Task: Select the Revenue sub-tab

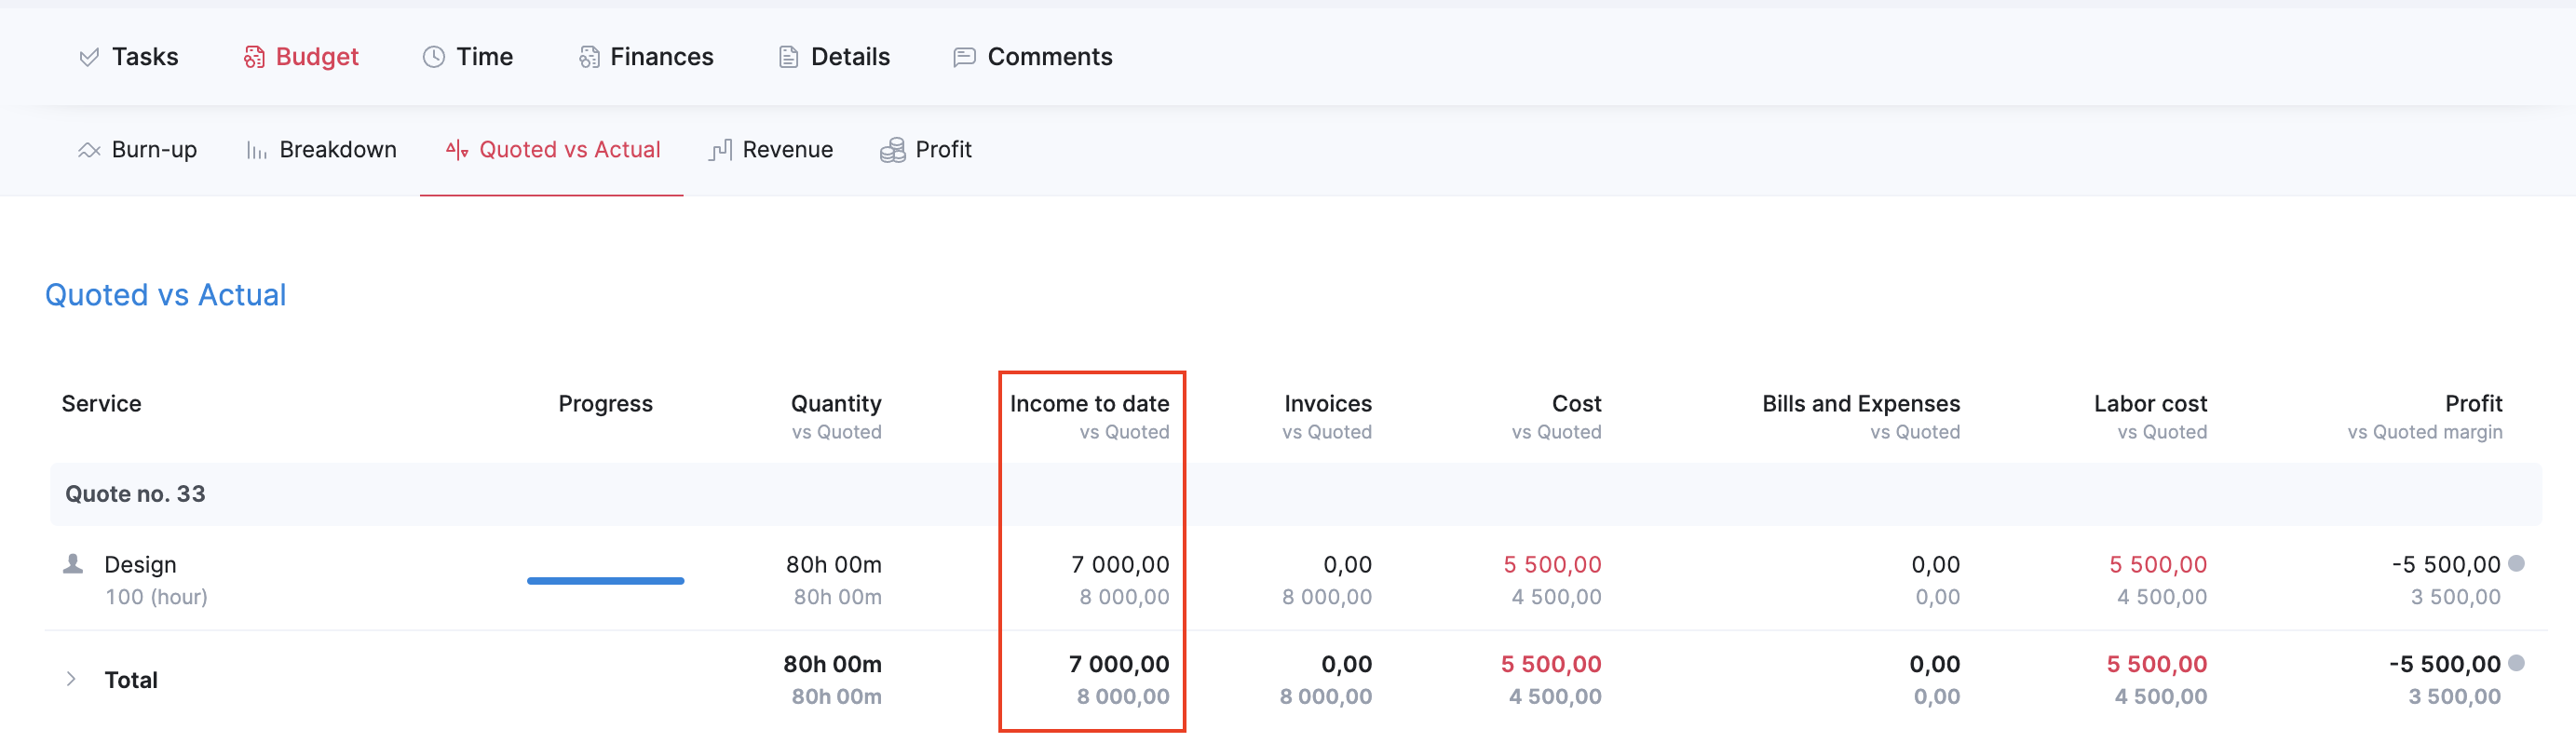Action: coord(771,150)
